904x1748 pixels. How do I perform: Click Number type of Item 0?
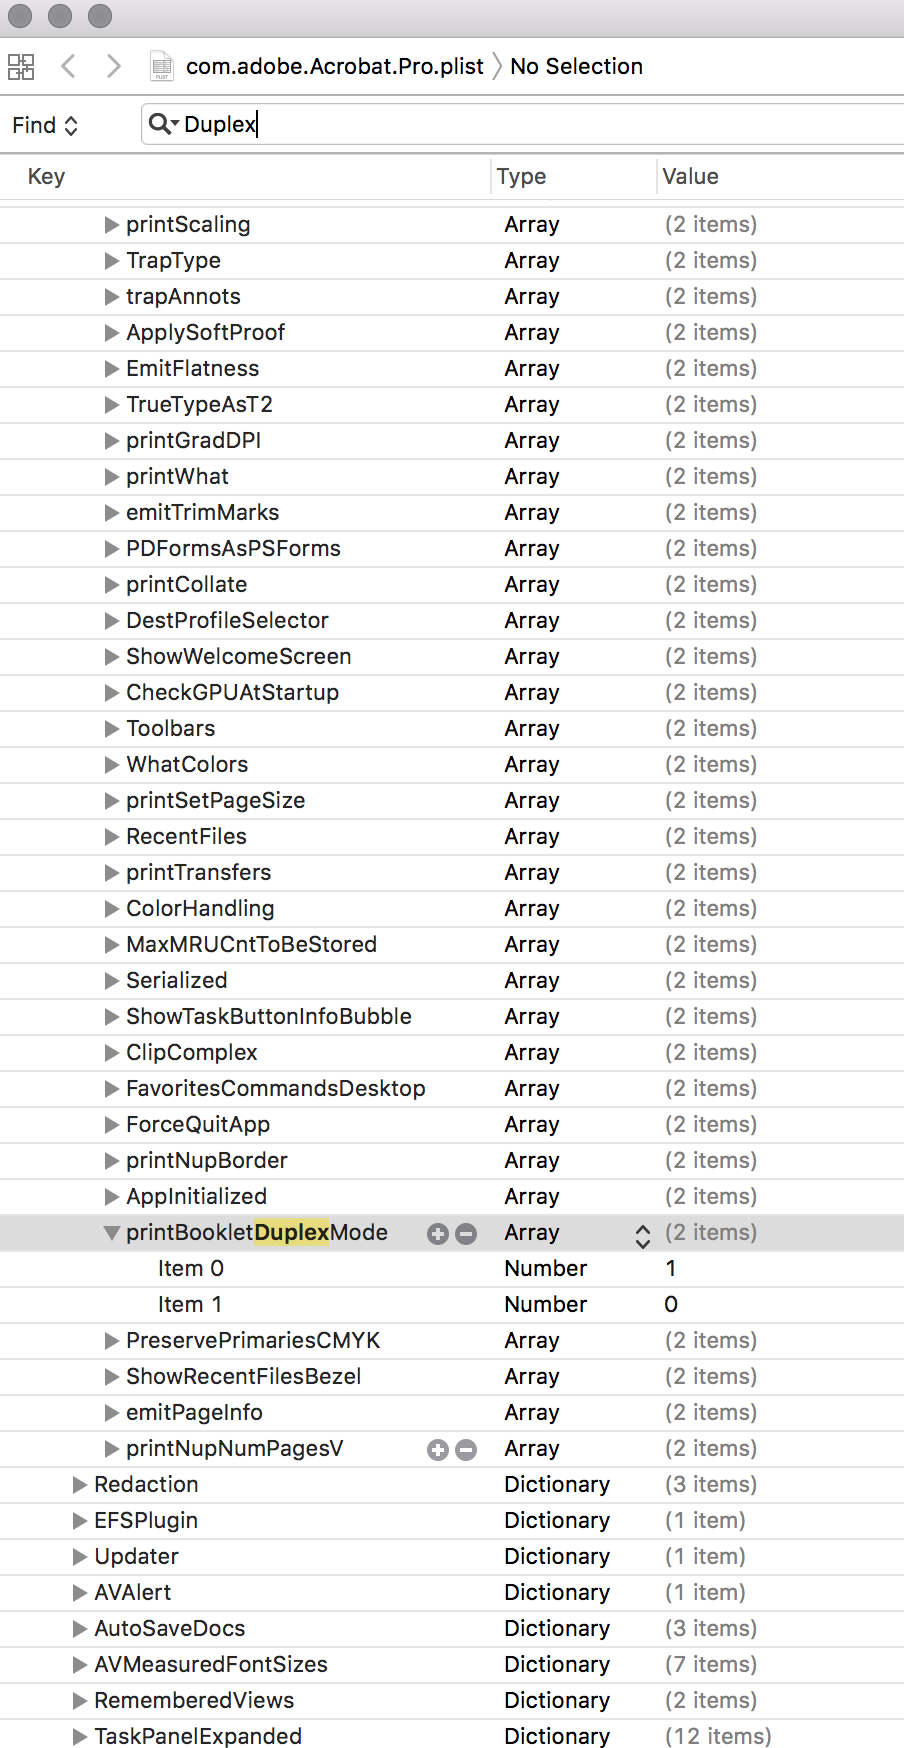[x=545, y=1268]
